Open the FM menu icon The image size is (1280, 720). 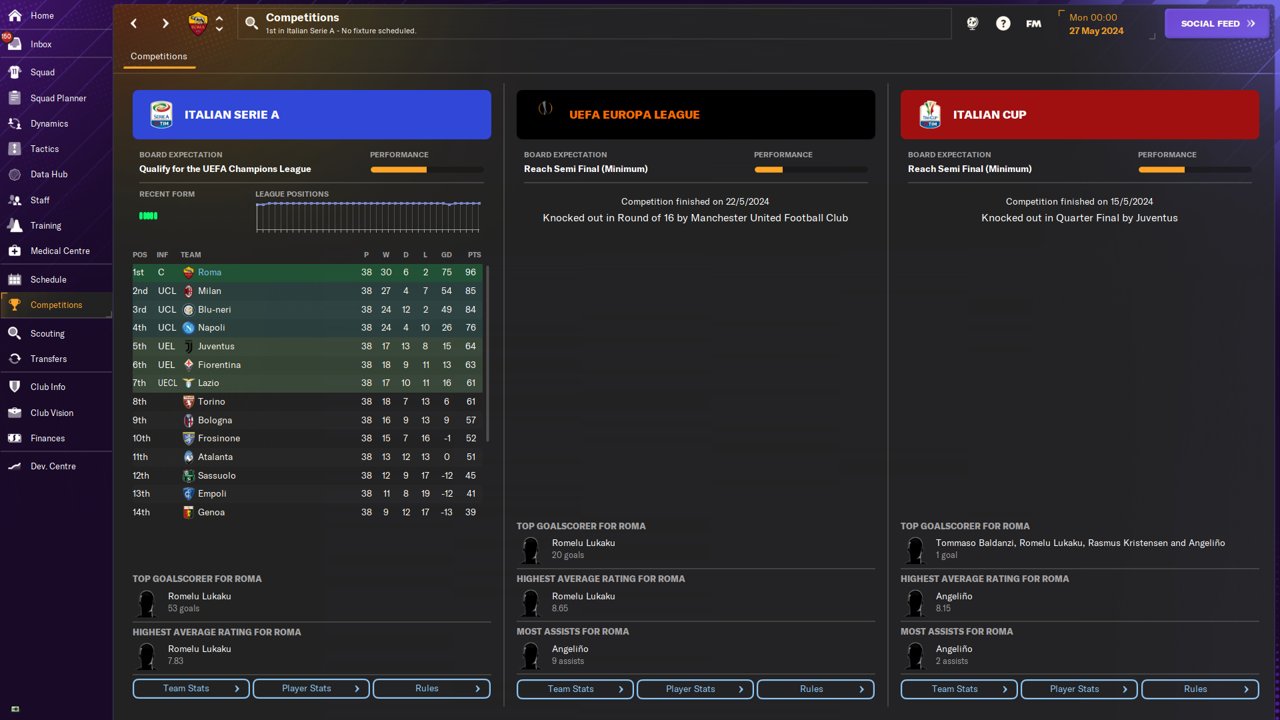pyautogui.click(x=1034, y=23)
